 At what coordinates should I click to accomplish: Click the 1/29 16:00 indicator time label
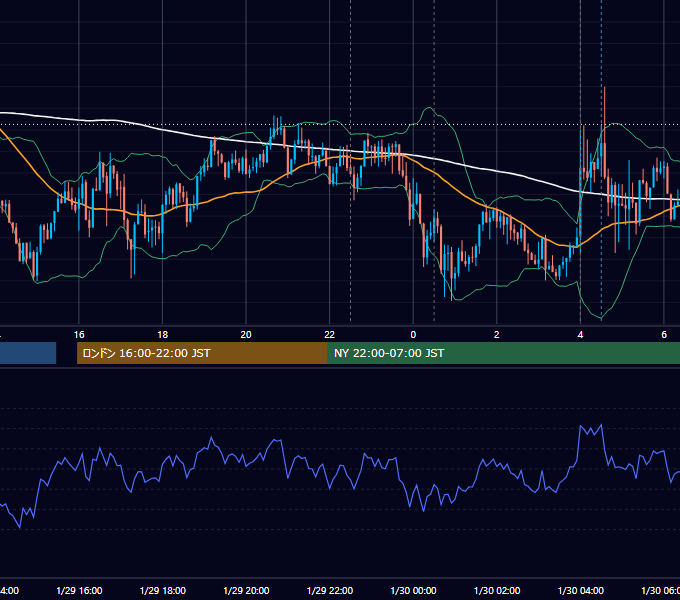tap(79, 590)
